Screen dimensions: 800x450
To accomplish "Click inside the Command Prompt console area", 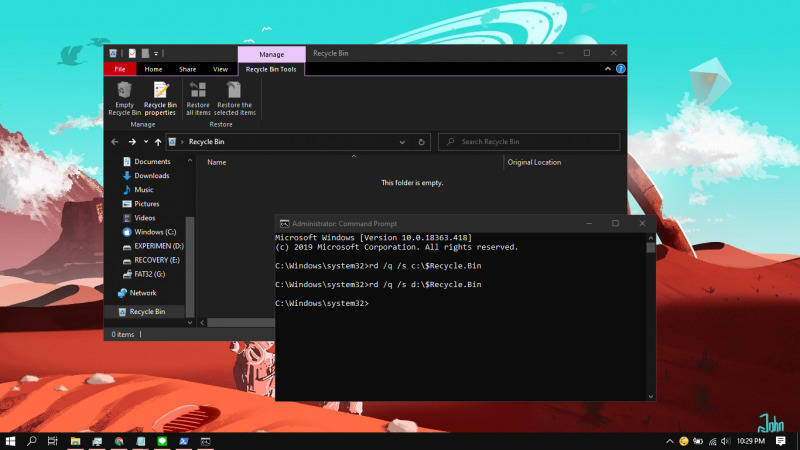I will pyautogui.click(x=460, y=316).
